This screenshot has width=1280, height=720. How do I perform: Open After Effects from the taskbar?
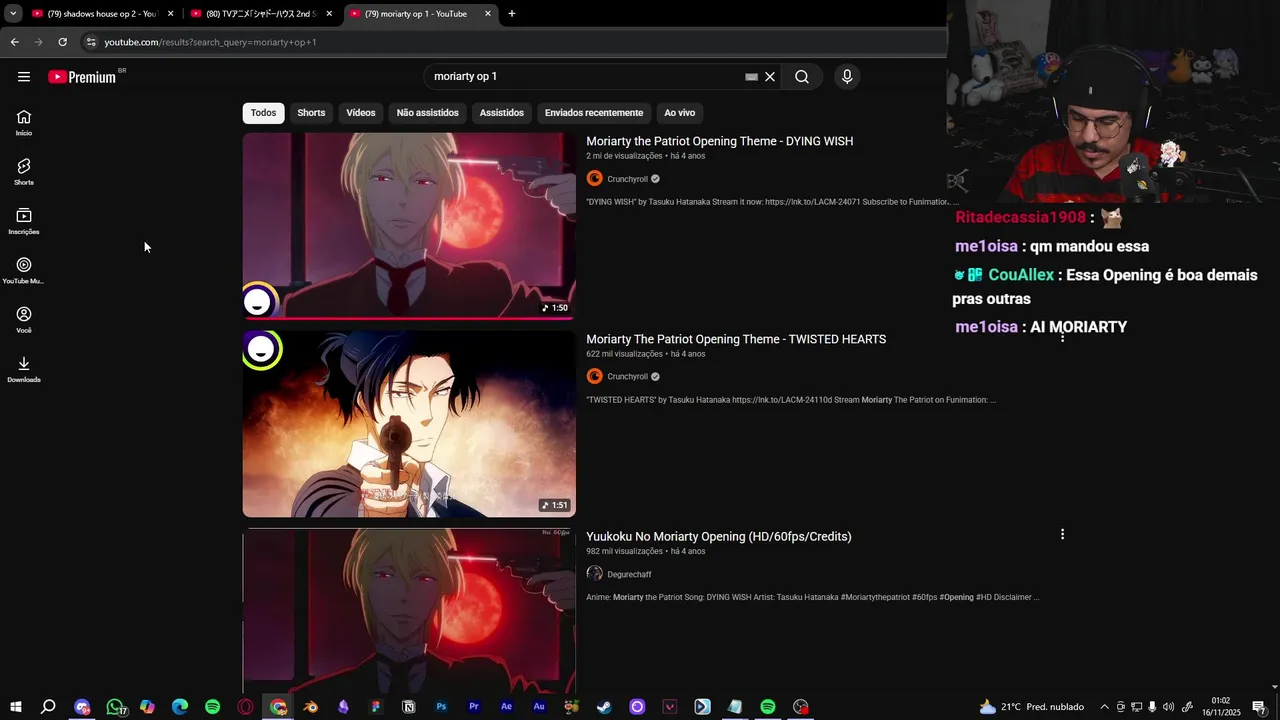coord(506,707)
